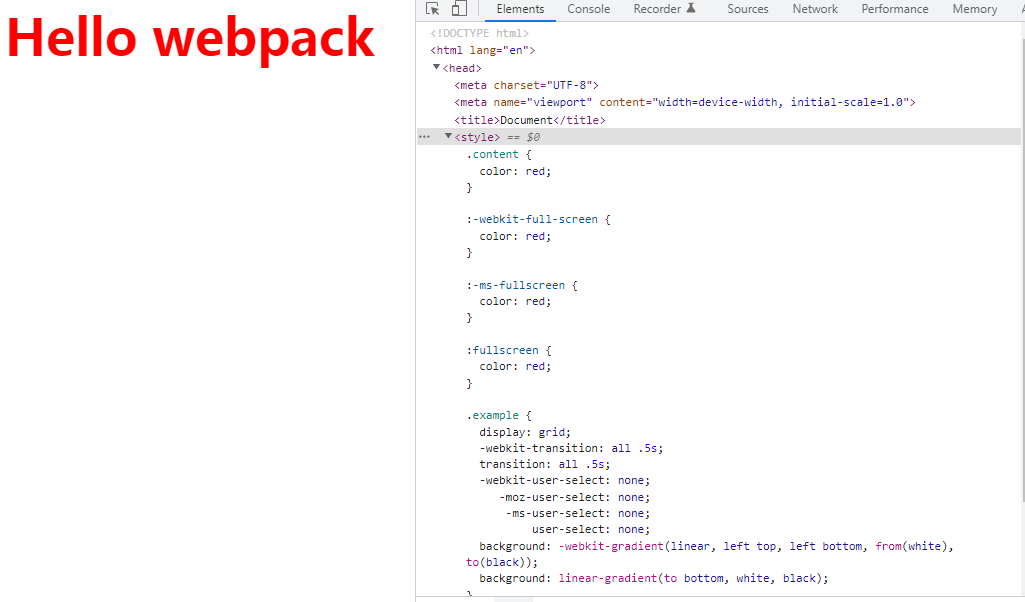Viewport: 1025px width, 602px height.
Task: Open the Recorder flask icon
Action: click(x=691, y=8)
